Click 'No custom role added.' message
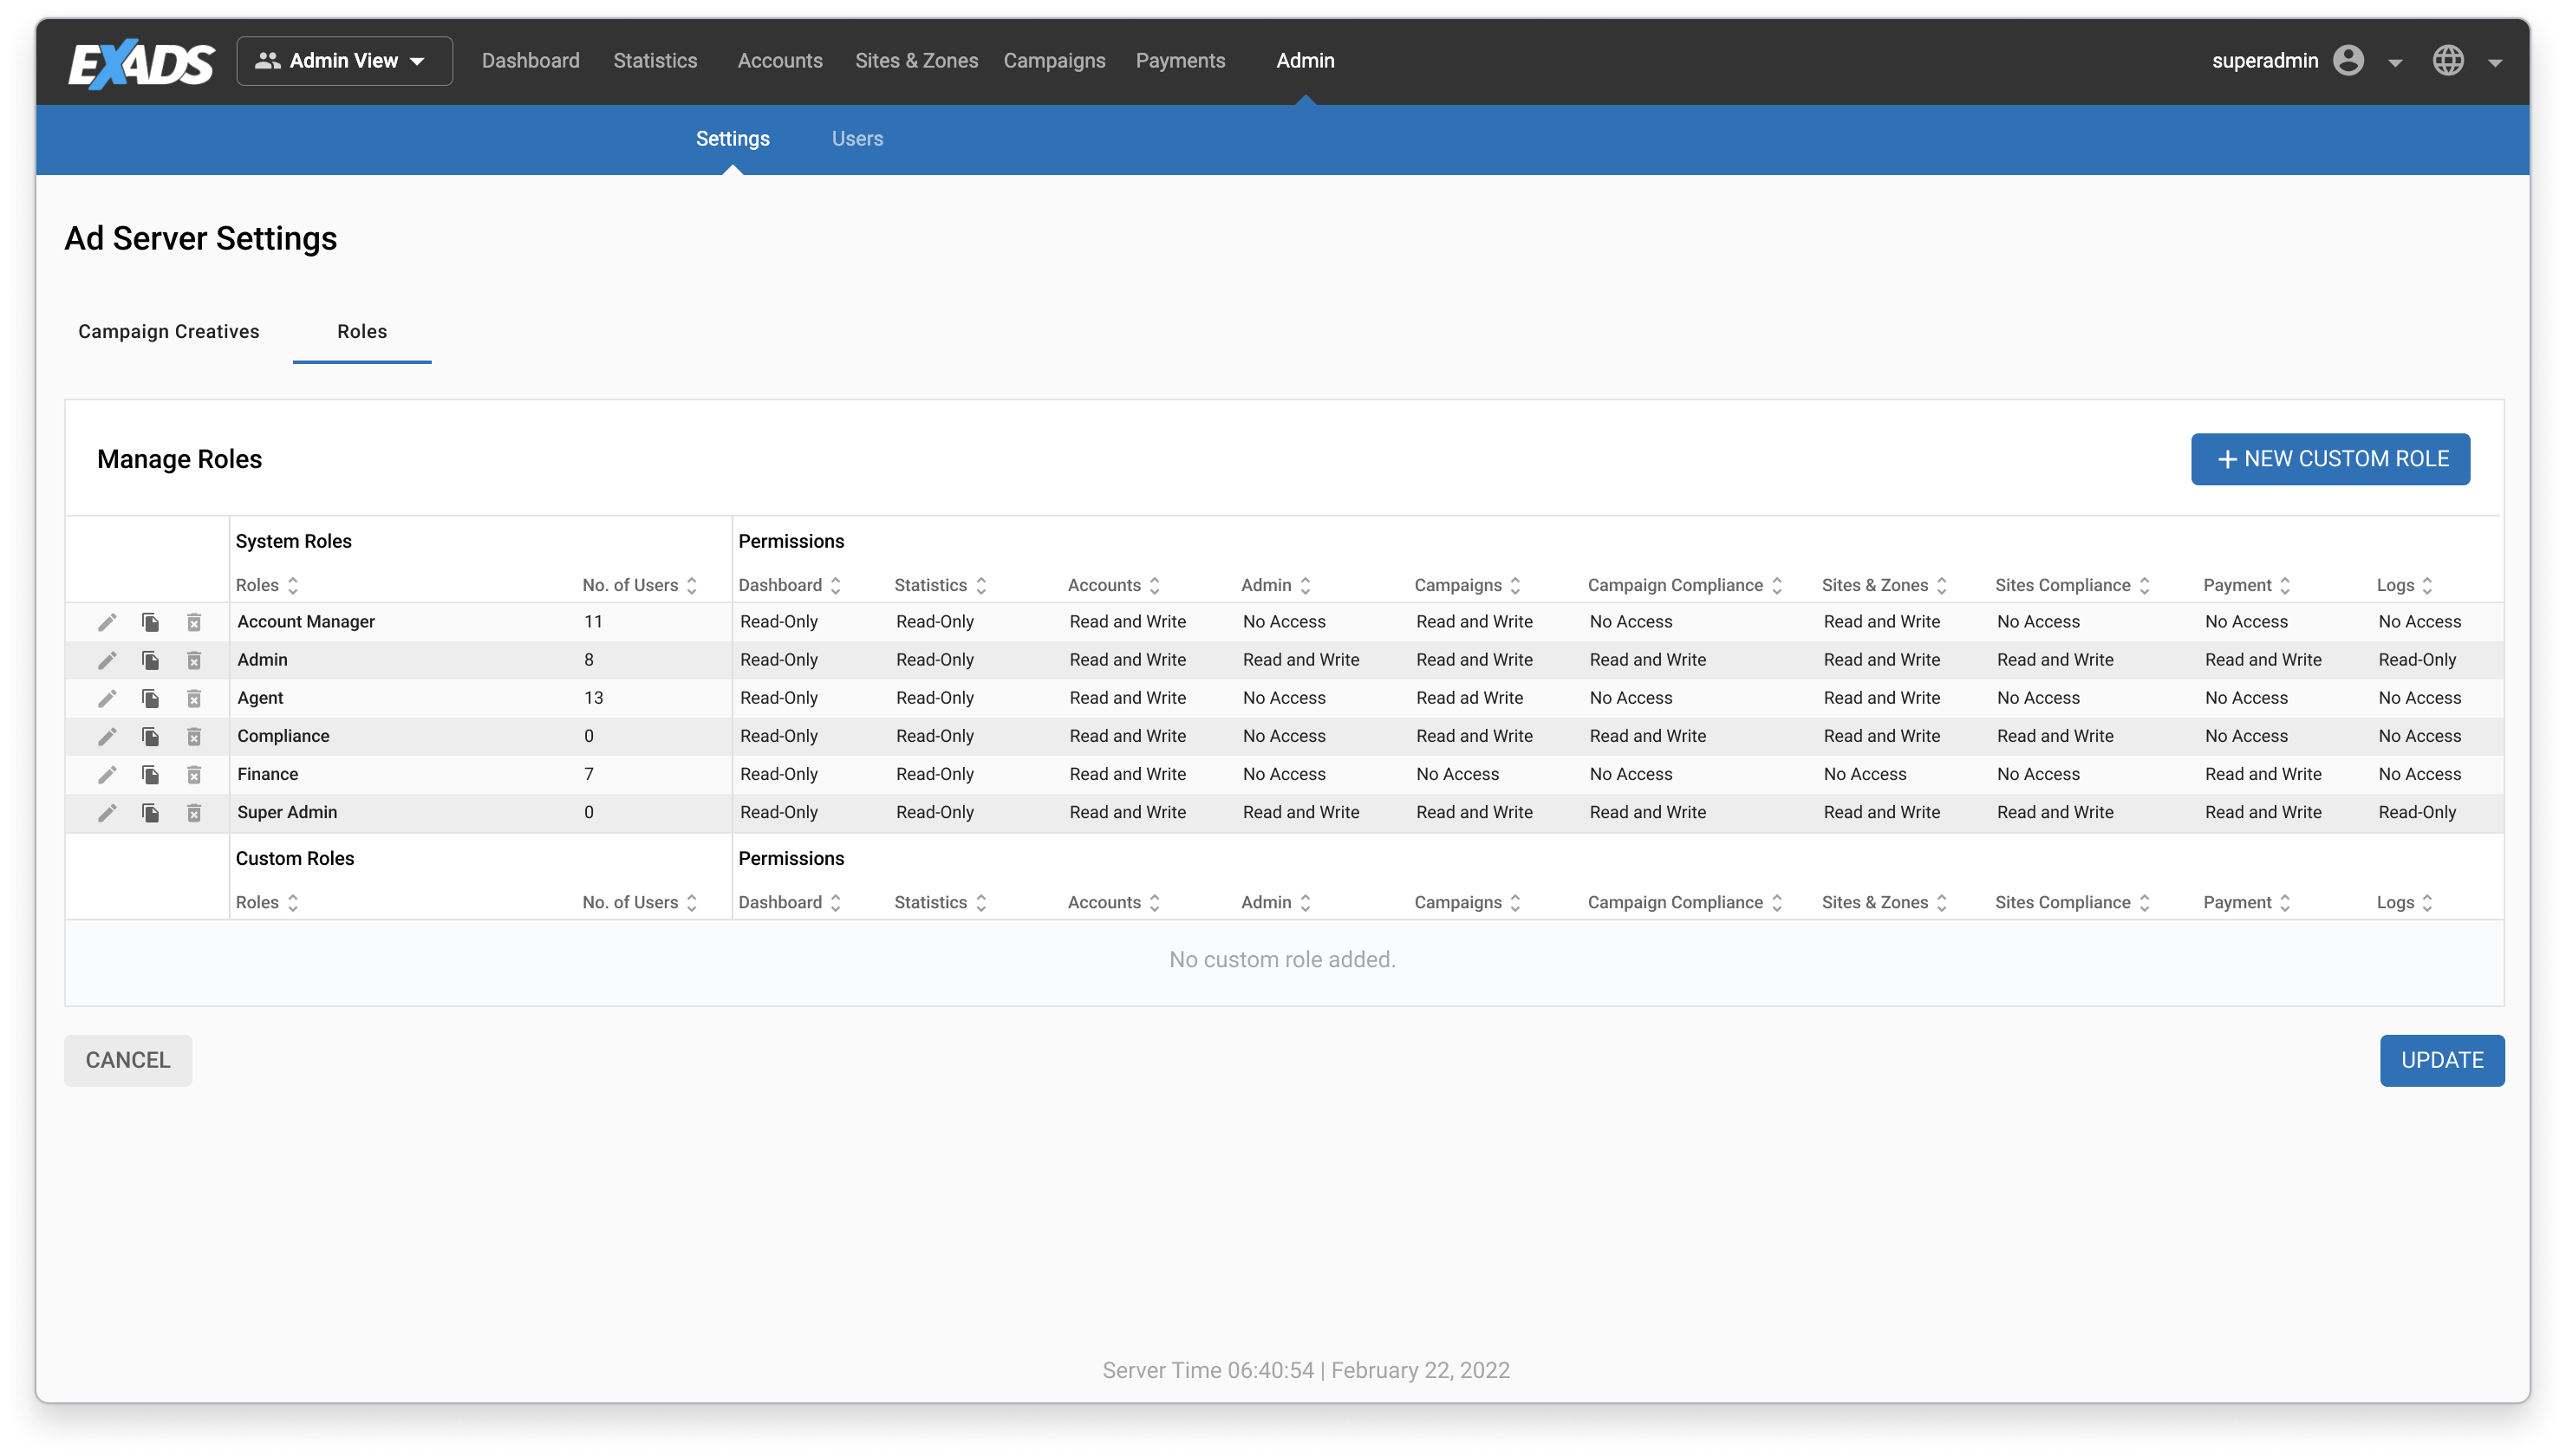 pyautogui.click(x=1282, y=960)
